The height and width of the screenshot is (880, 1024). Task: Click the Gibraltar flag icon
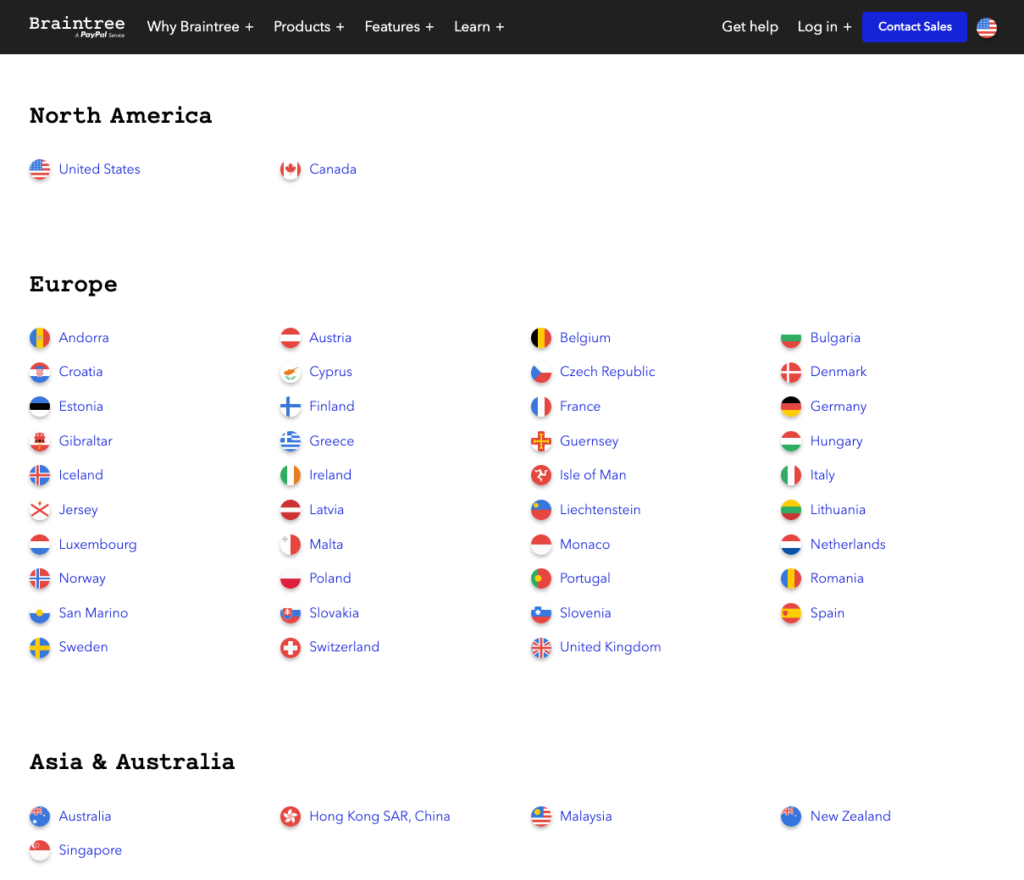click(x=40, y=441)
